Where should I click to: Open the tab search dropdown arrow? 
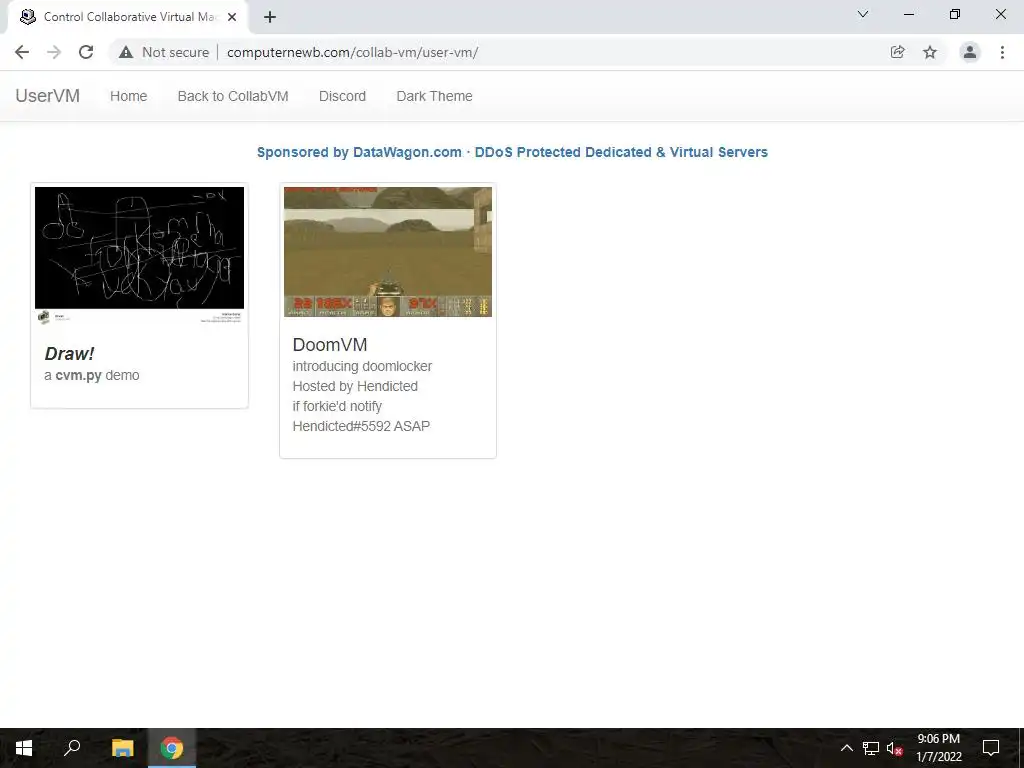863,14
